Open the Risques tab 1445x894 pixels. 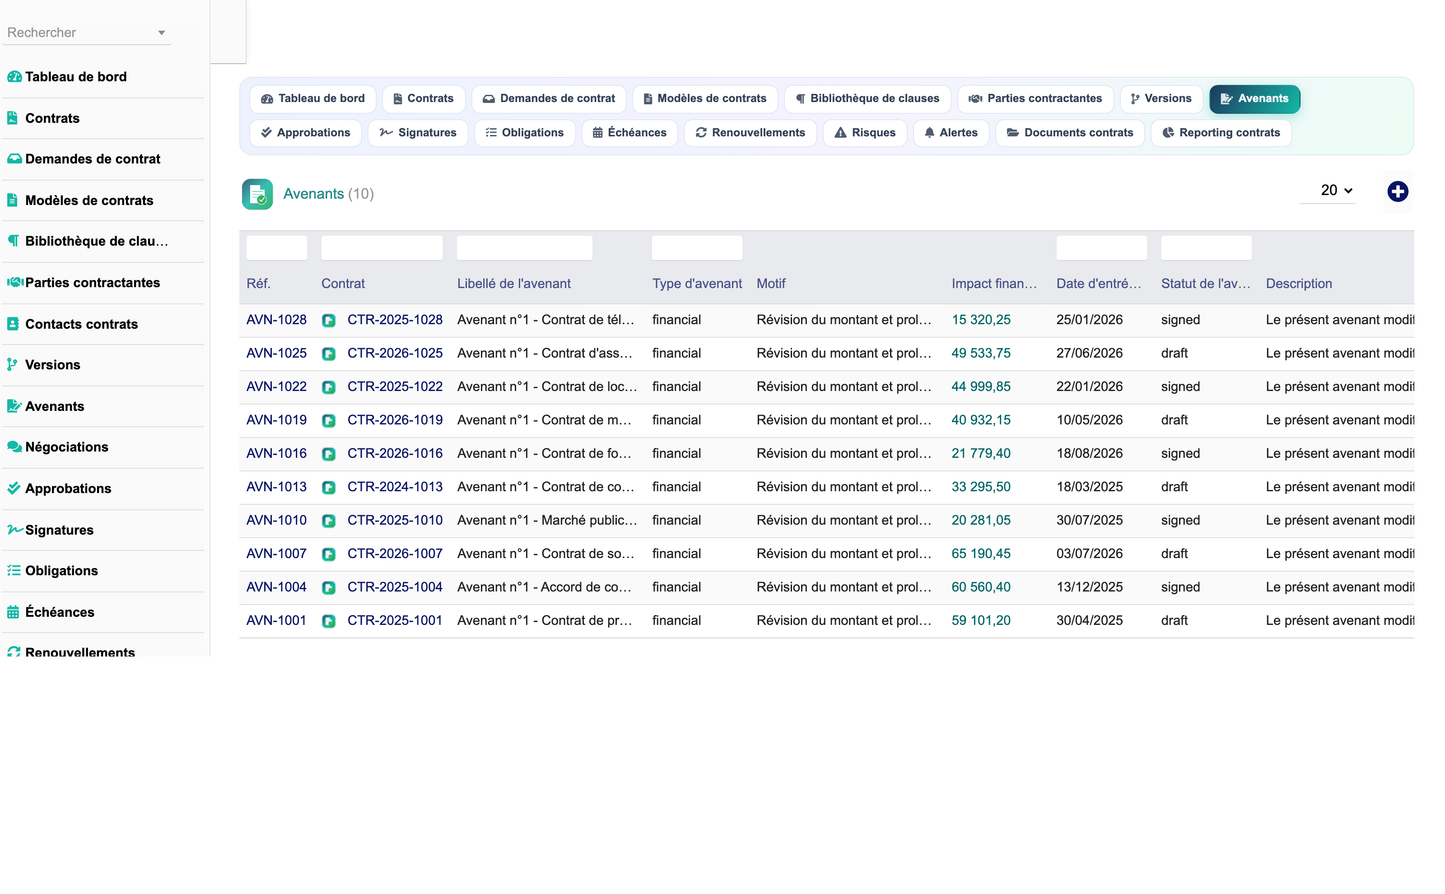[x=865, y=133]
